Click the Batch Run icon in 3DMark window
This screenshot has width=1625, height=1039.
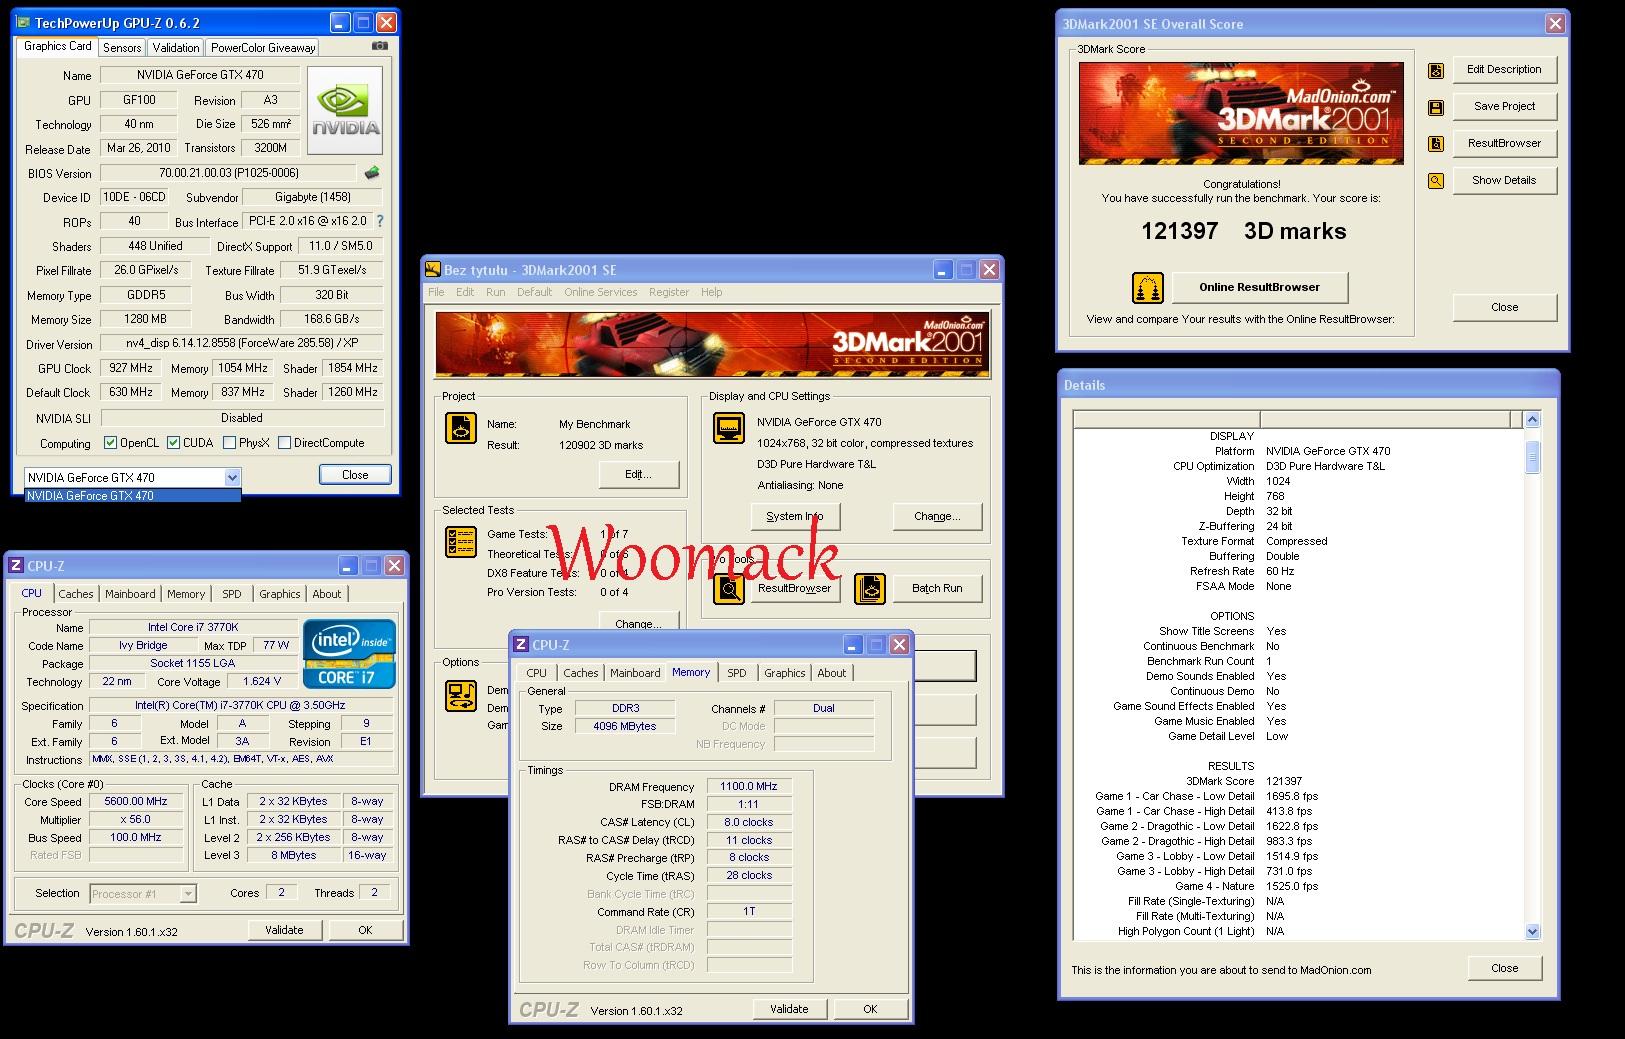pyautogui.click(x=870, y=589)
